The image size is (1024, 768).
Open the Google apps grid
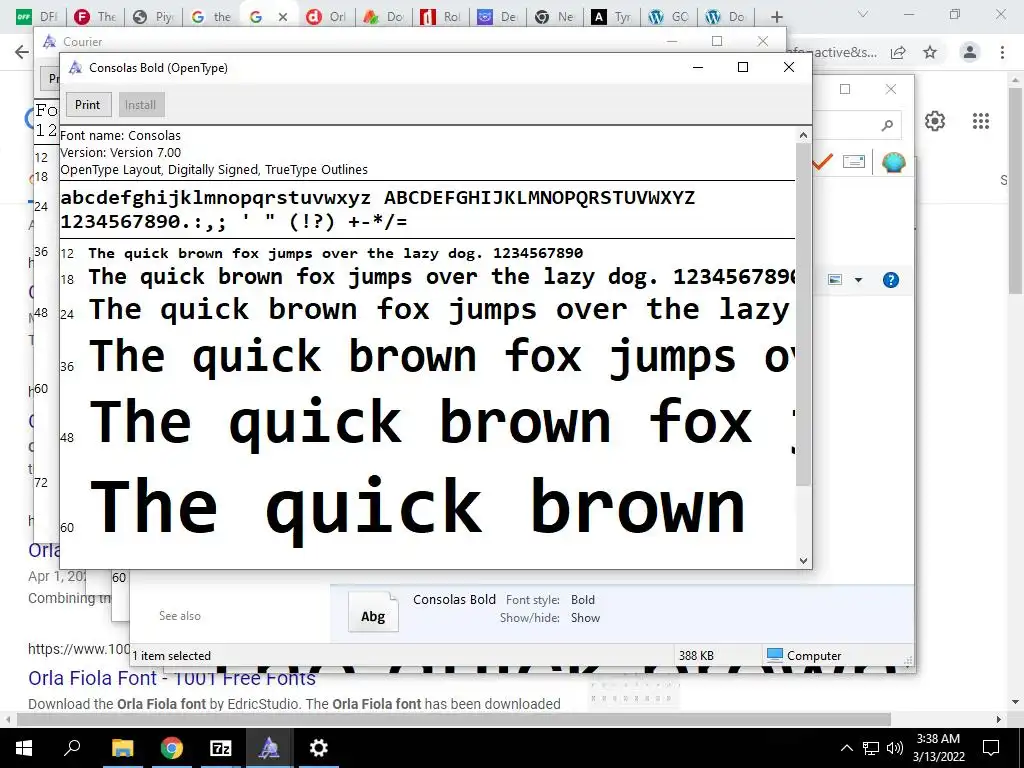click(x=981, y=121)
